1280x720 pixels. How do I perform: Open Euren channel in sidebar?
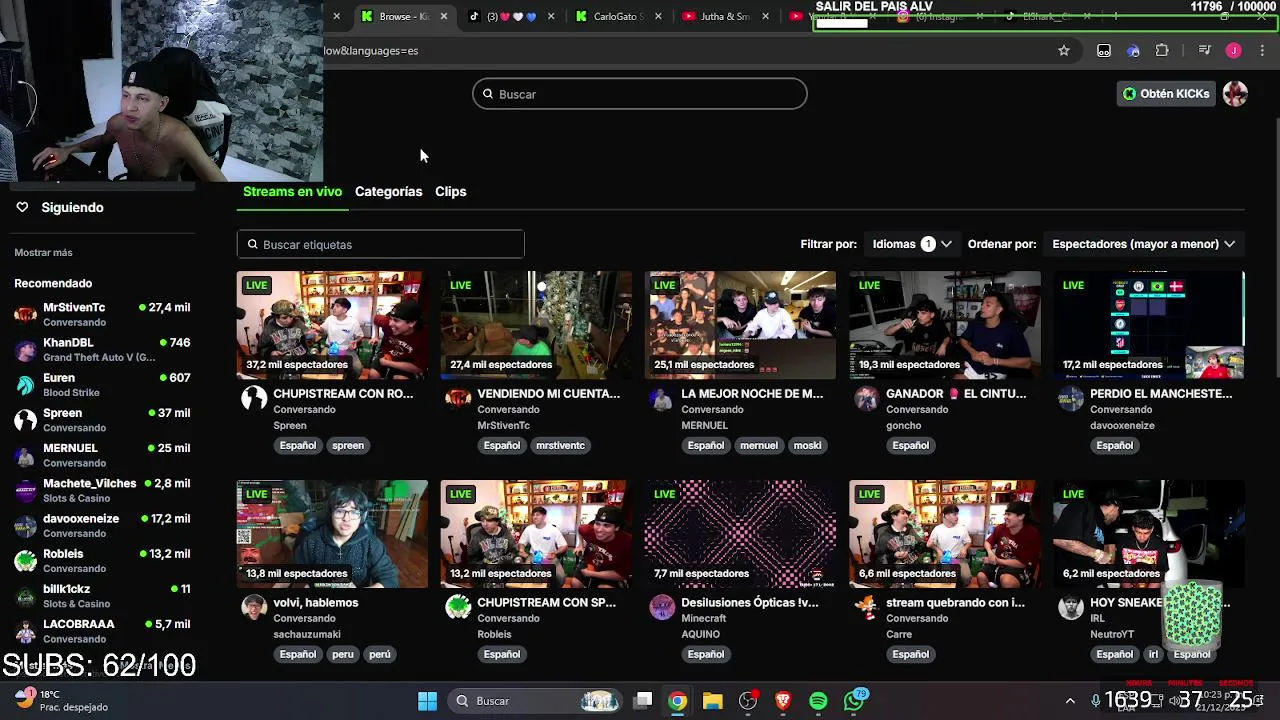[102, 384]
